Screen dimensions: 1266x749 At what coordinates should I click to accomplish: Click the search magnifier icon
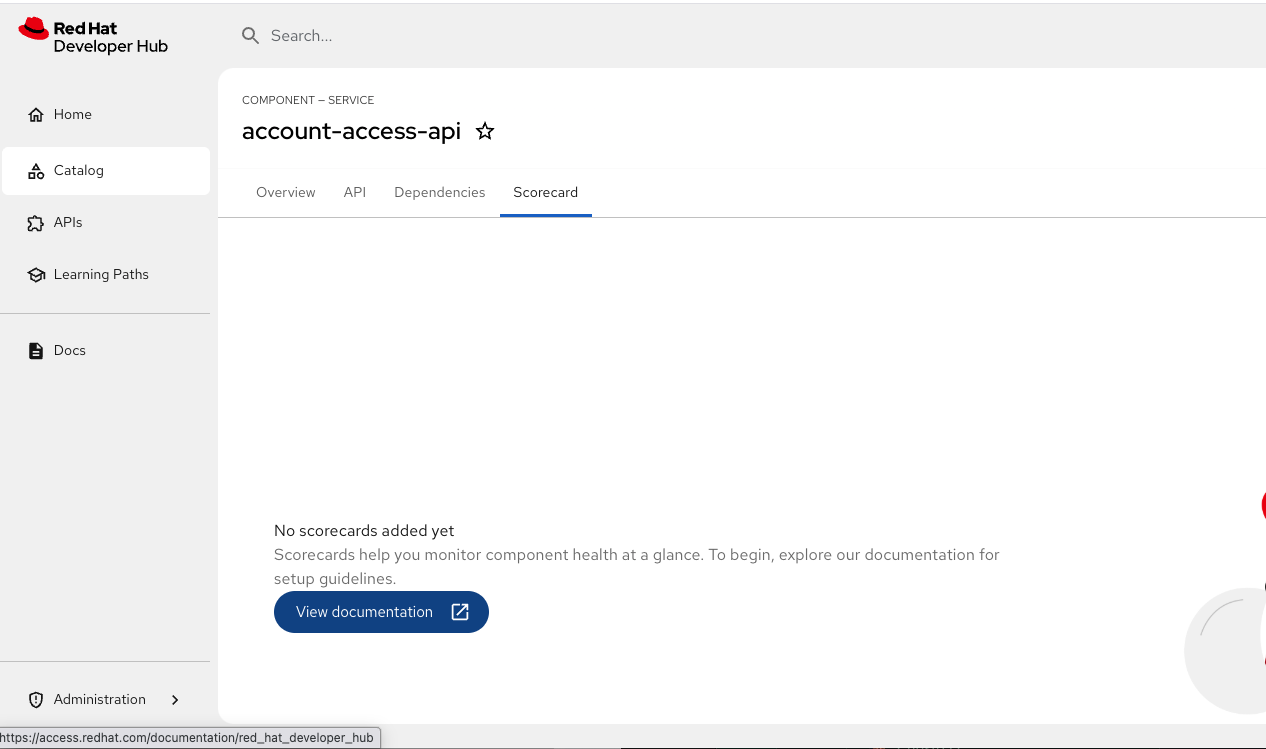250,36
